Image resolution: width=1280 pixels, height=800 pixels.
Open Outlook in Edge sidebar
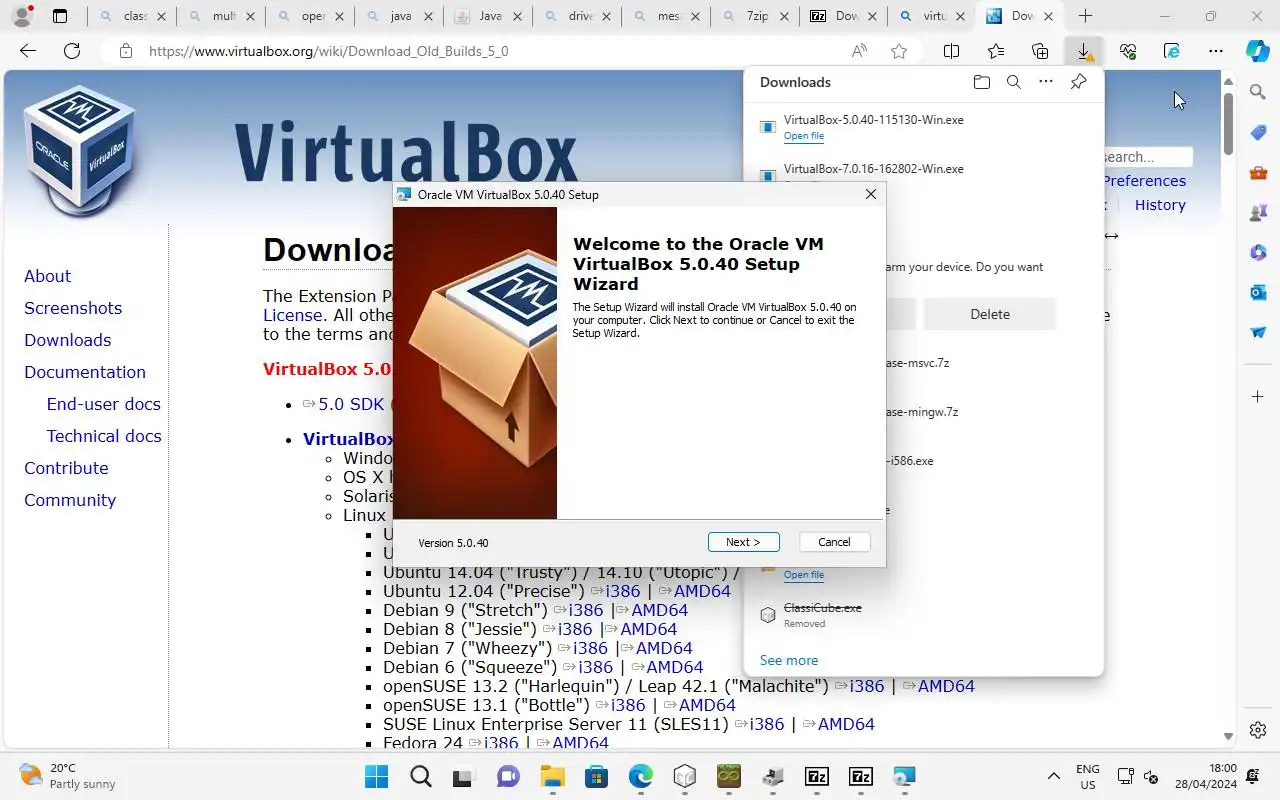tap(1258, 292)
